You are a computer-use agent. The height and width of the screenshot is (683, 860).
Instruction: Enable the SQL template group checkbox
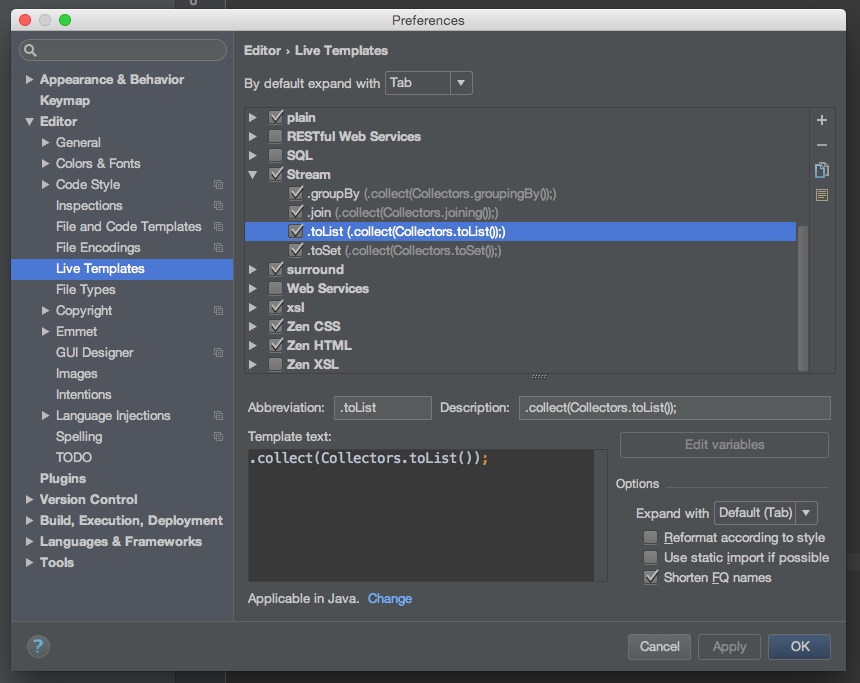click(274, 155)
